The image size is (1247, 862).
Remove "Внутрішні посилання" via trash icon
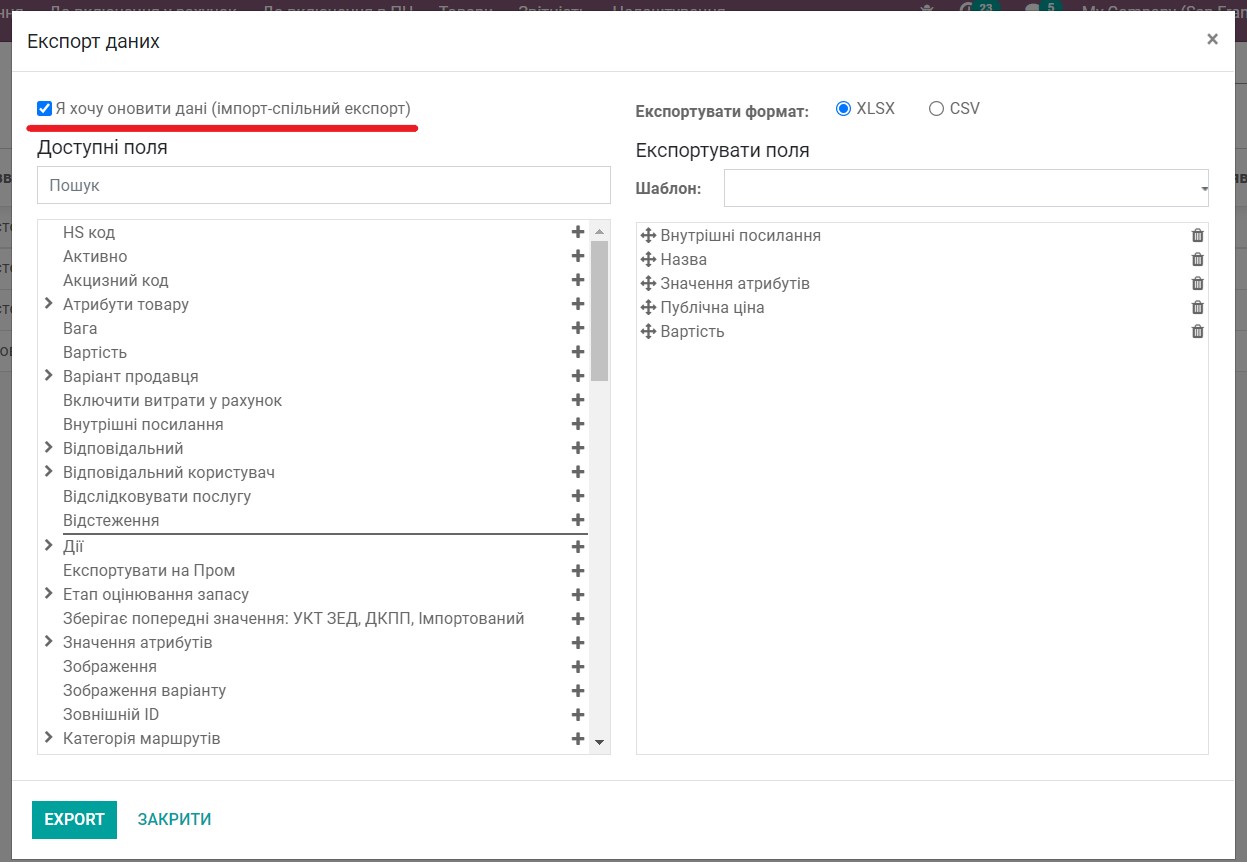tap(1197, 235)
